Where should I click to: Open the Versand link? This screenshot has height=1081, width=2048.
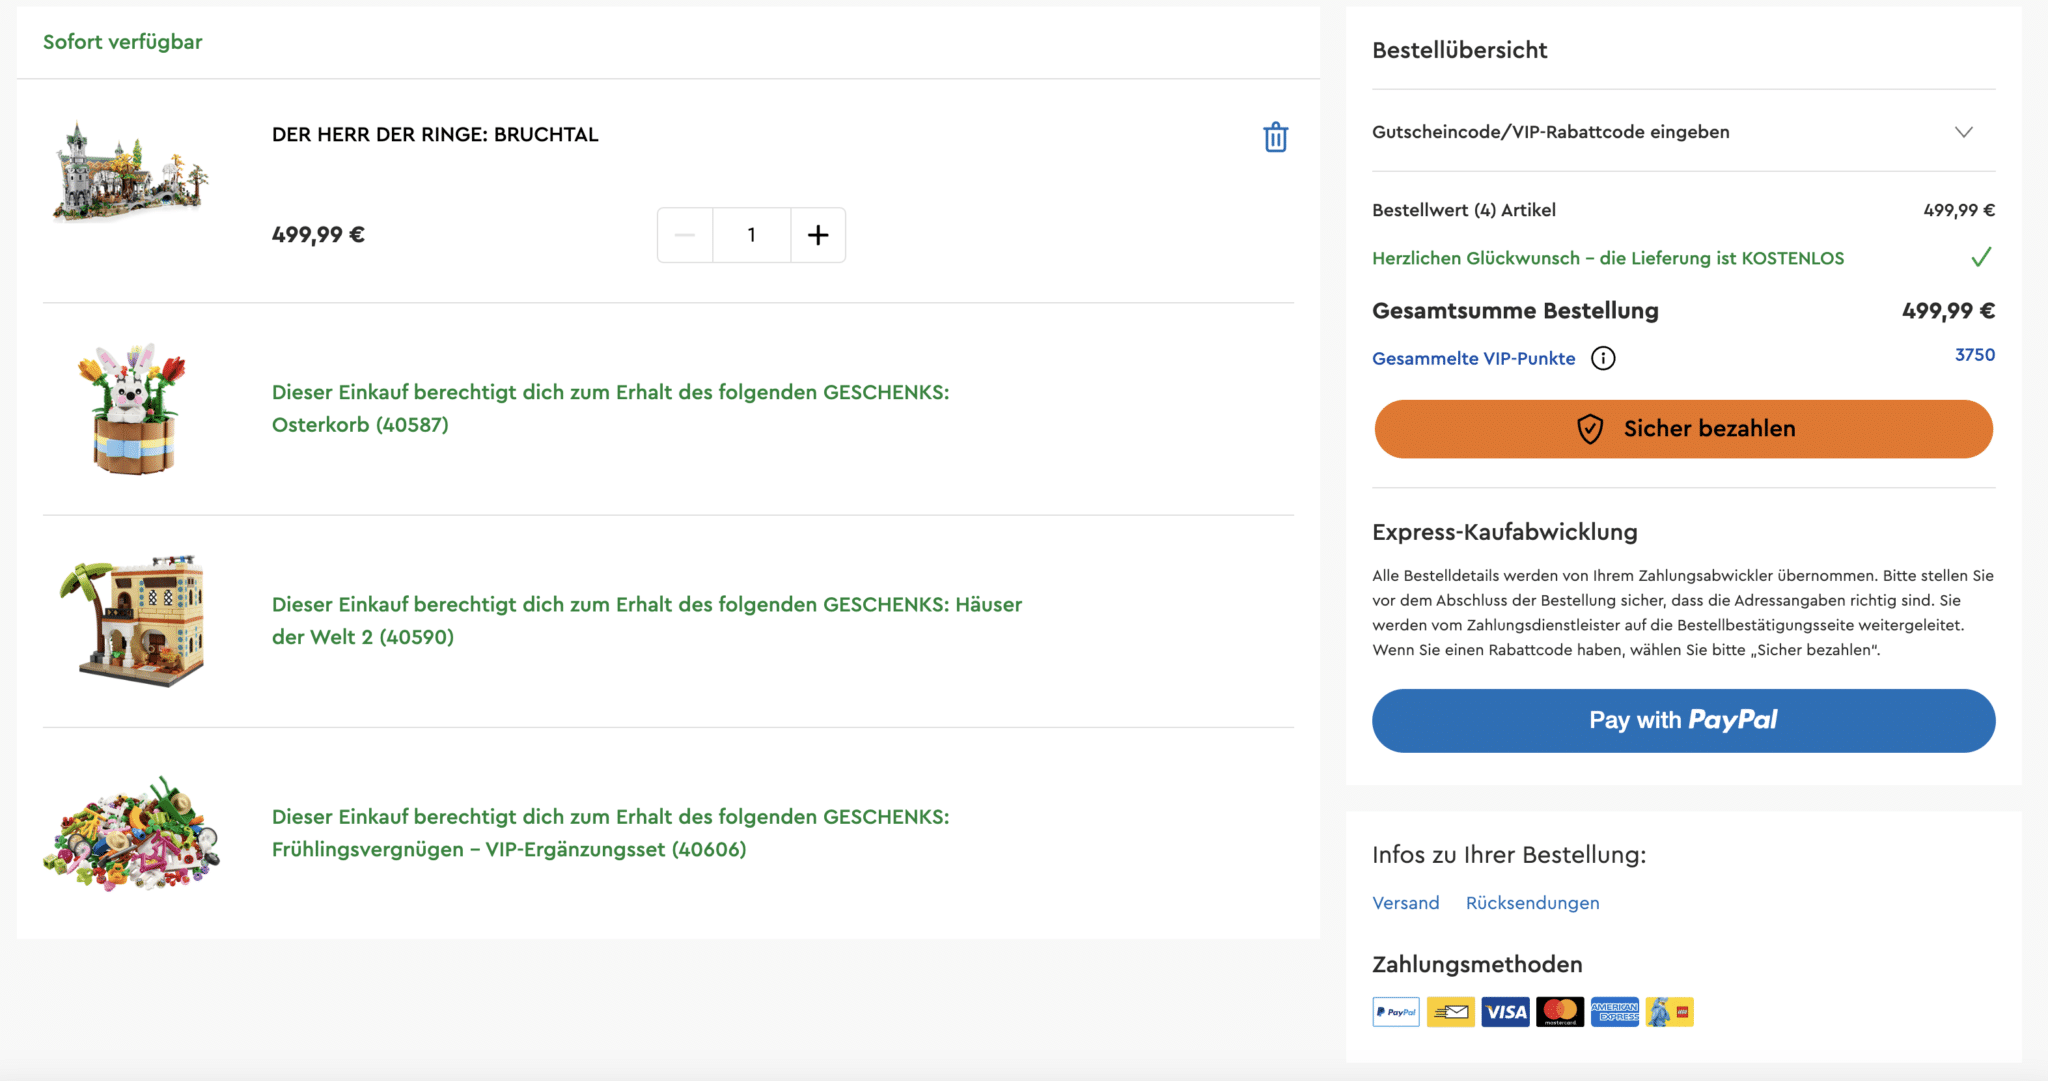point(1406,903)
